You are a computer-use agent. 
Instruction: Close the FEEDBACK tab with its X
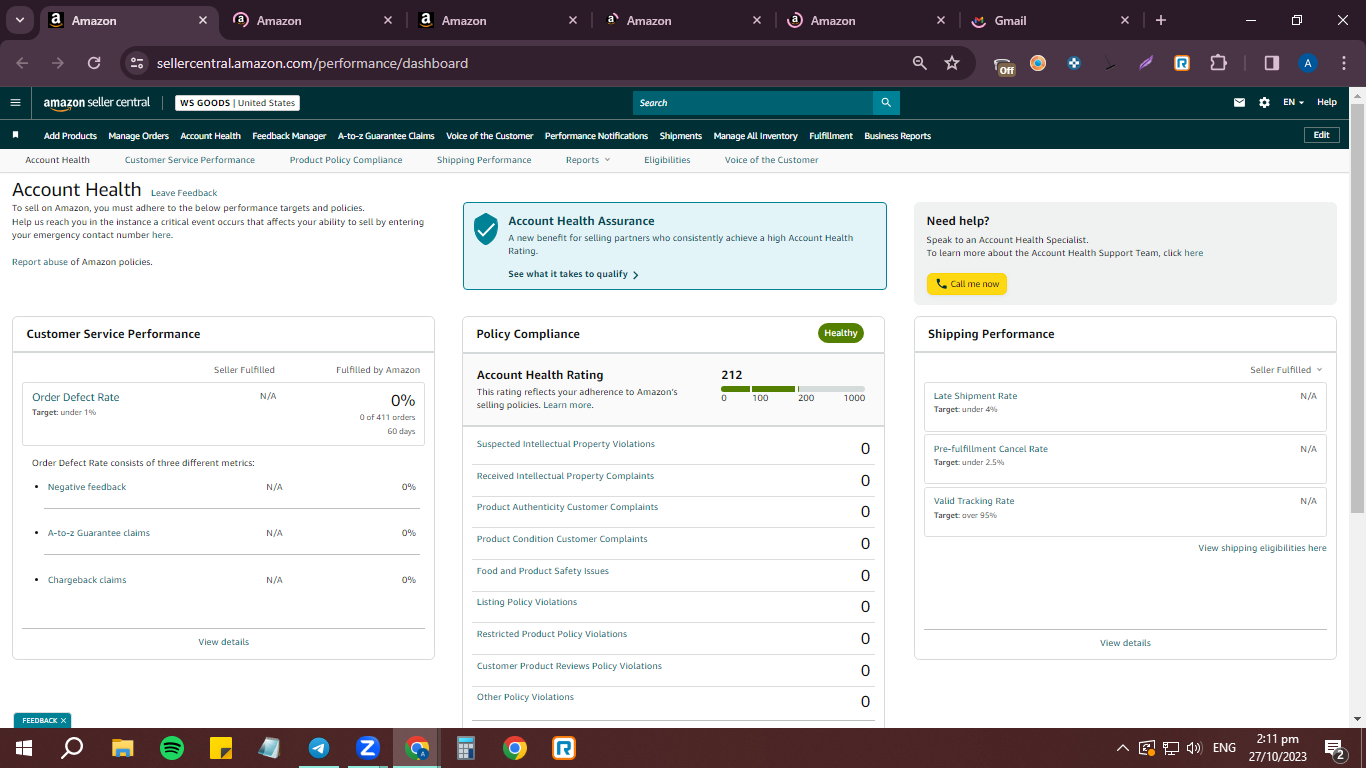[x=63, y=720]
